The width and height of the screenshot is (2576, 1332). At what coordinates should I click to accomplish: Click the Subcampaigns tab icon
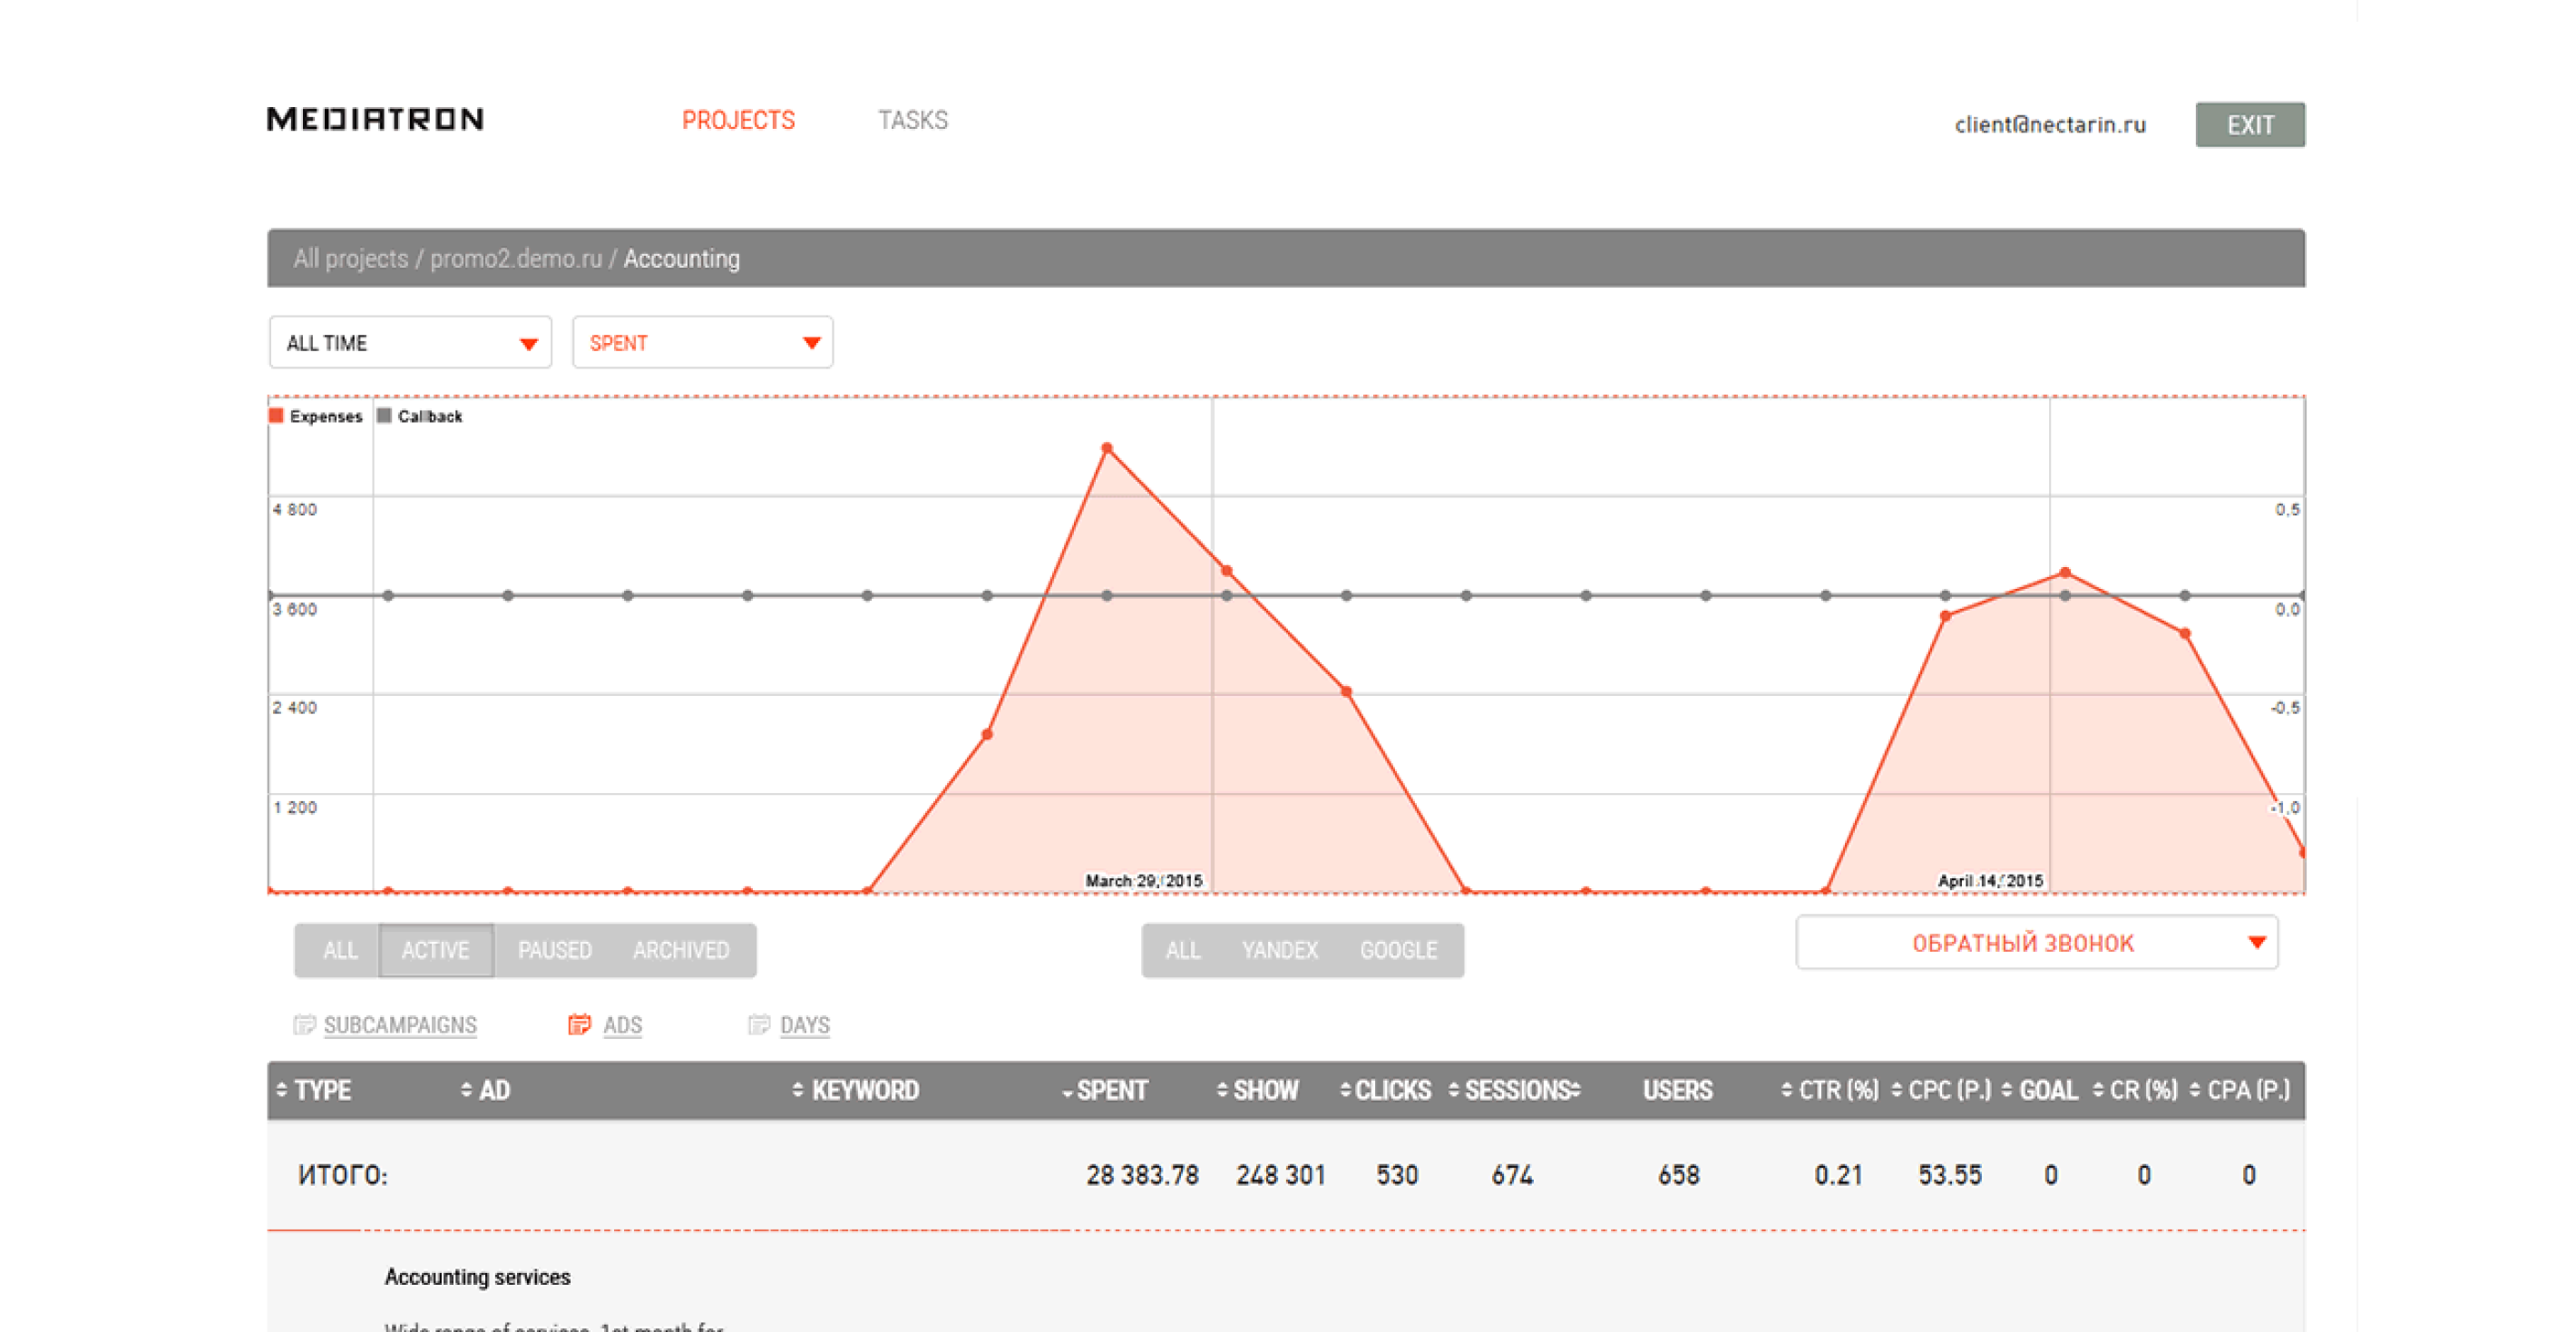coord(304,1025)
